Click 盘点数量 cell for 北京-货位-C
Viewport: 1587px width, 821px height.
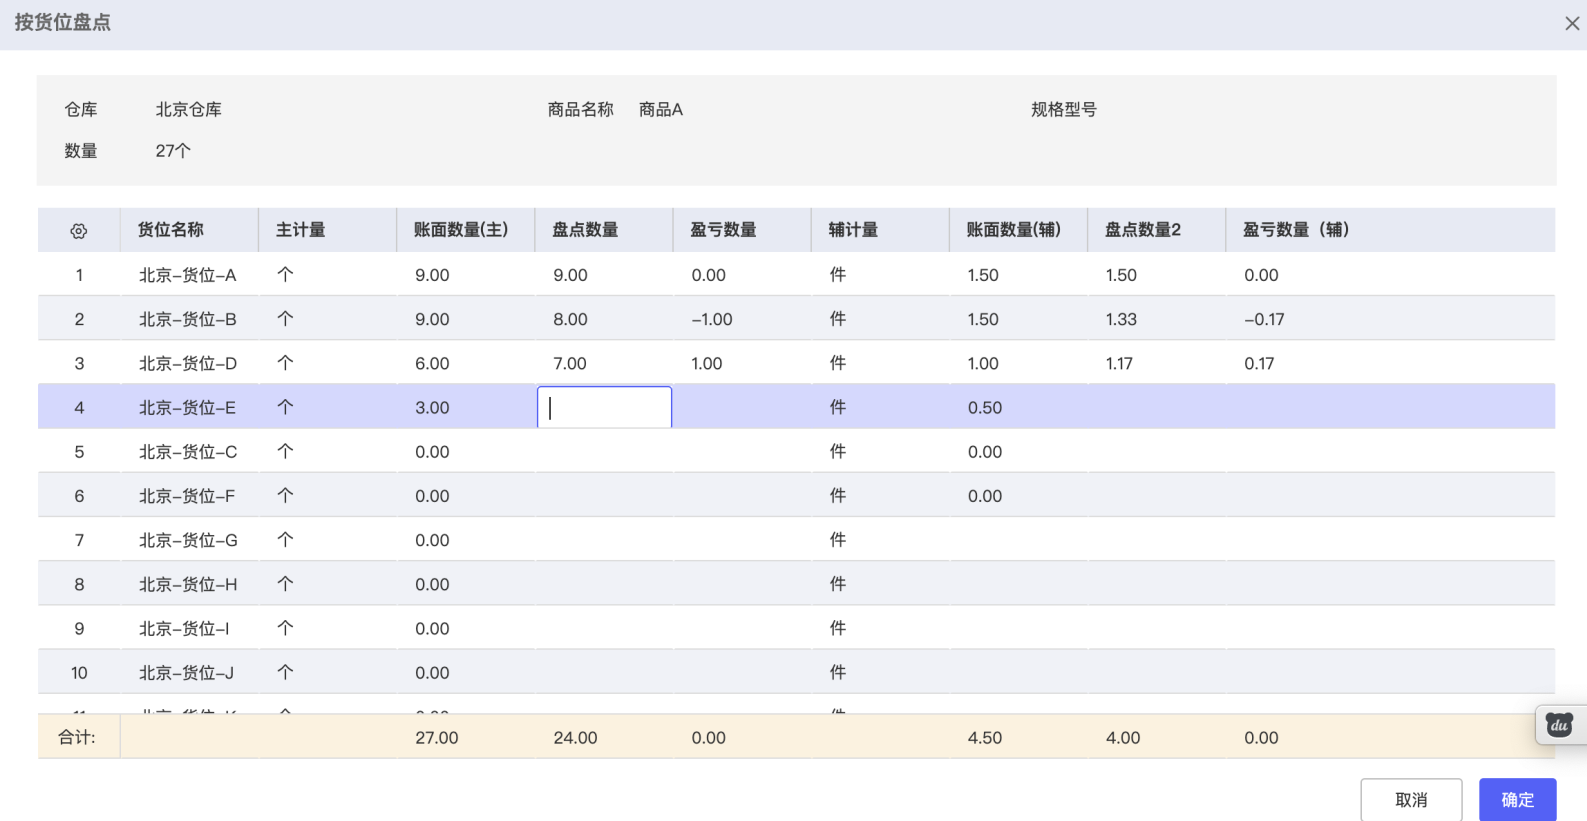[x=604, y=452]
